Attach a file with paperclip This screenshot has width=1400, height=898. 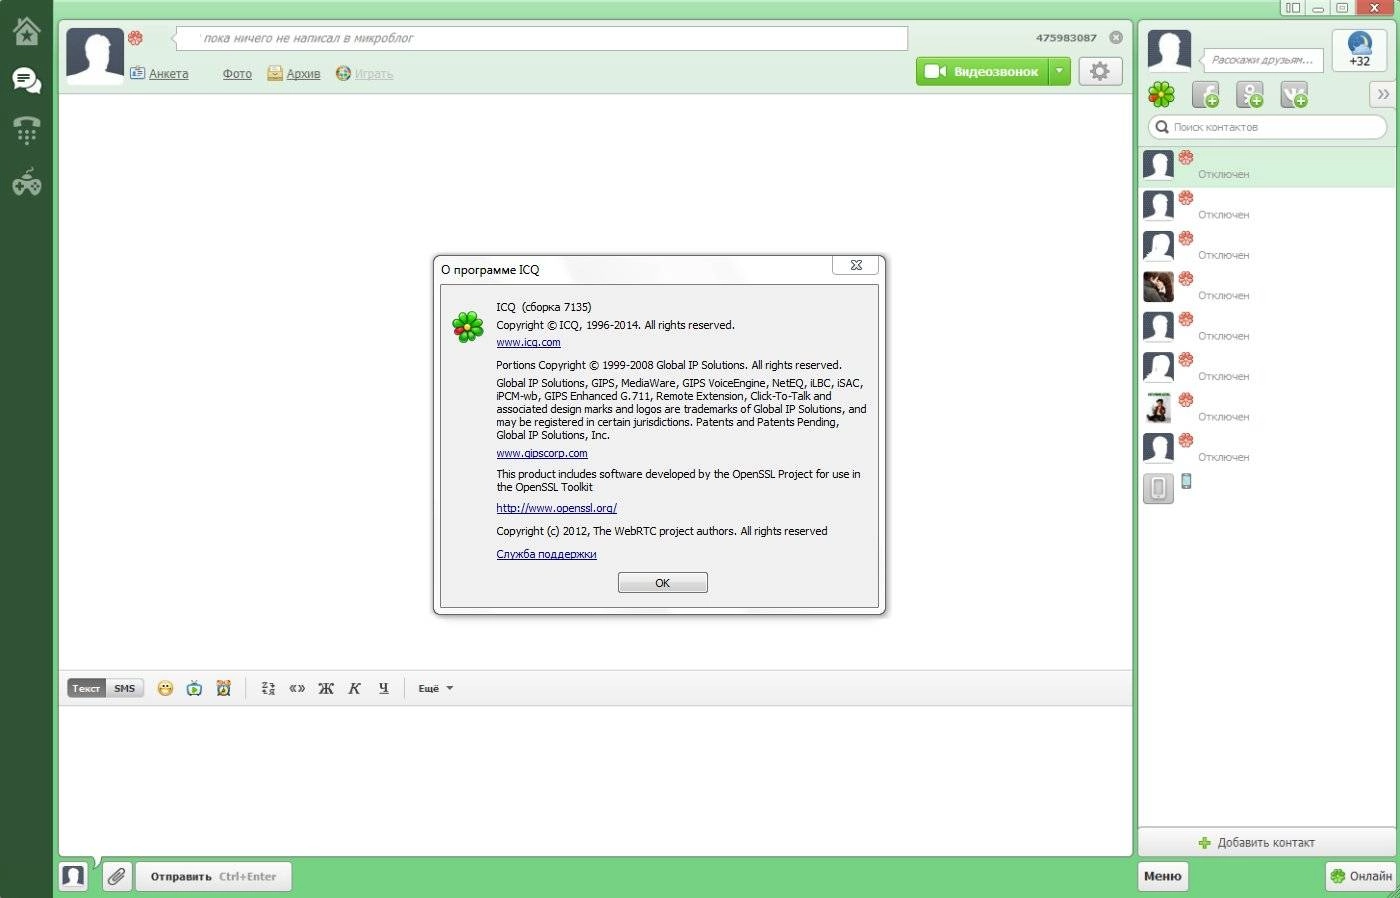coord(116,876)
